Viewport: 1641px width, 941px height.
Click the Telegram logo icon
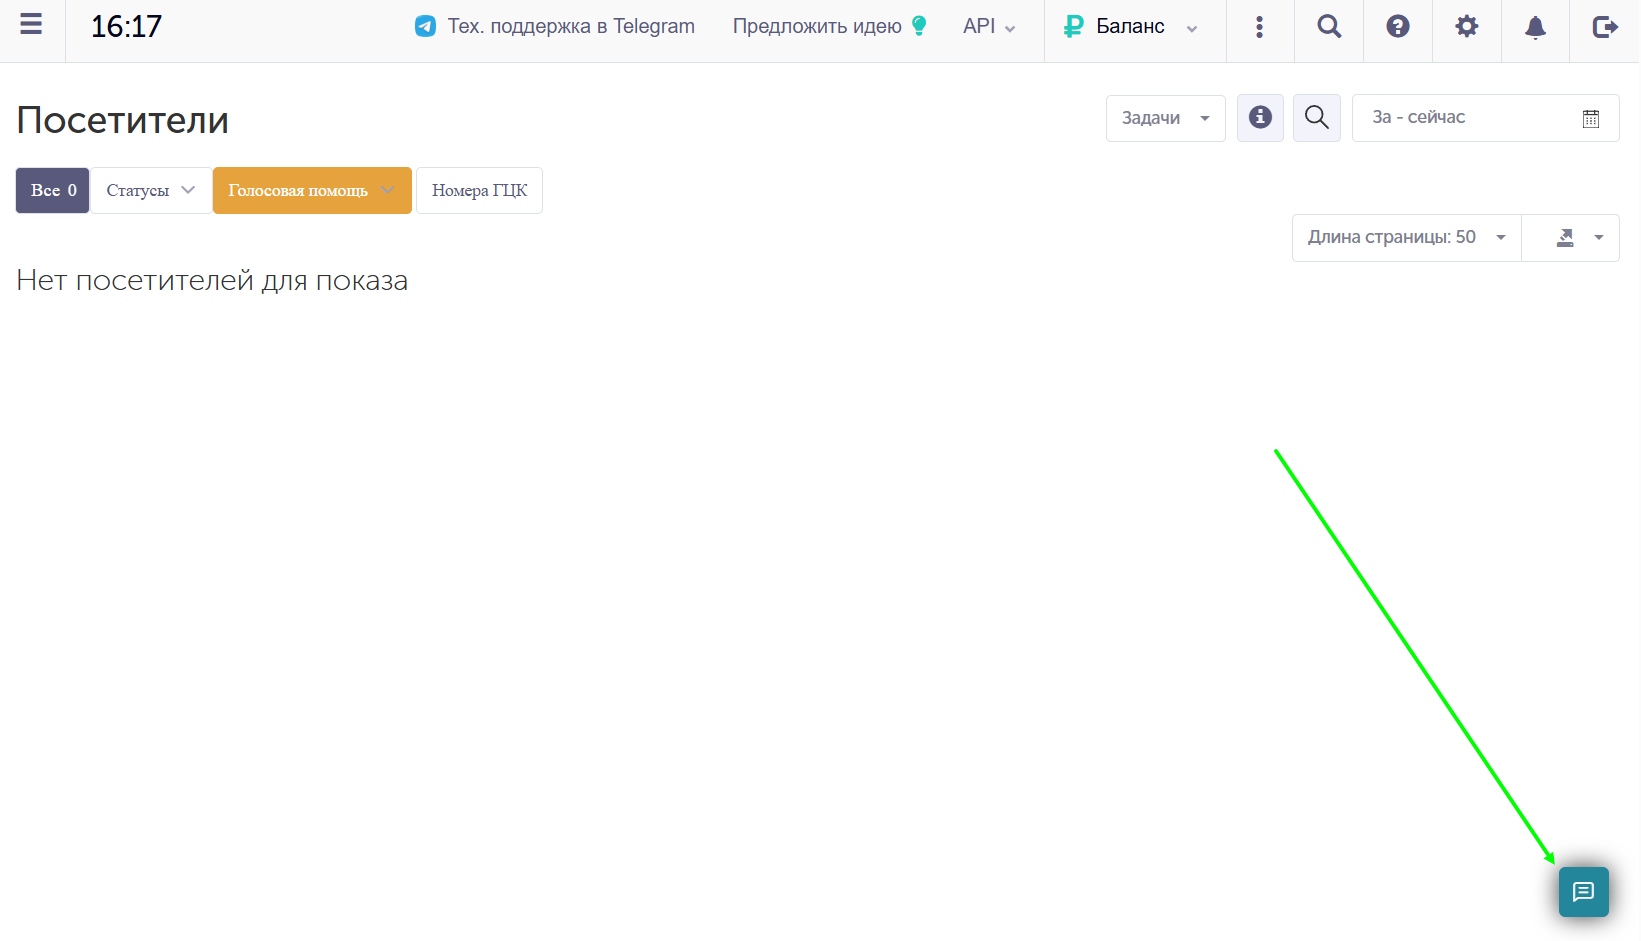(425, 27)
